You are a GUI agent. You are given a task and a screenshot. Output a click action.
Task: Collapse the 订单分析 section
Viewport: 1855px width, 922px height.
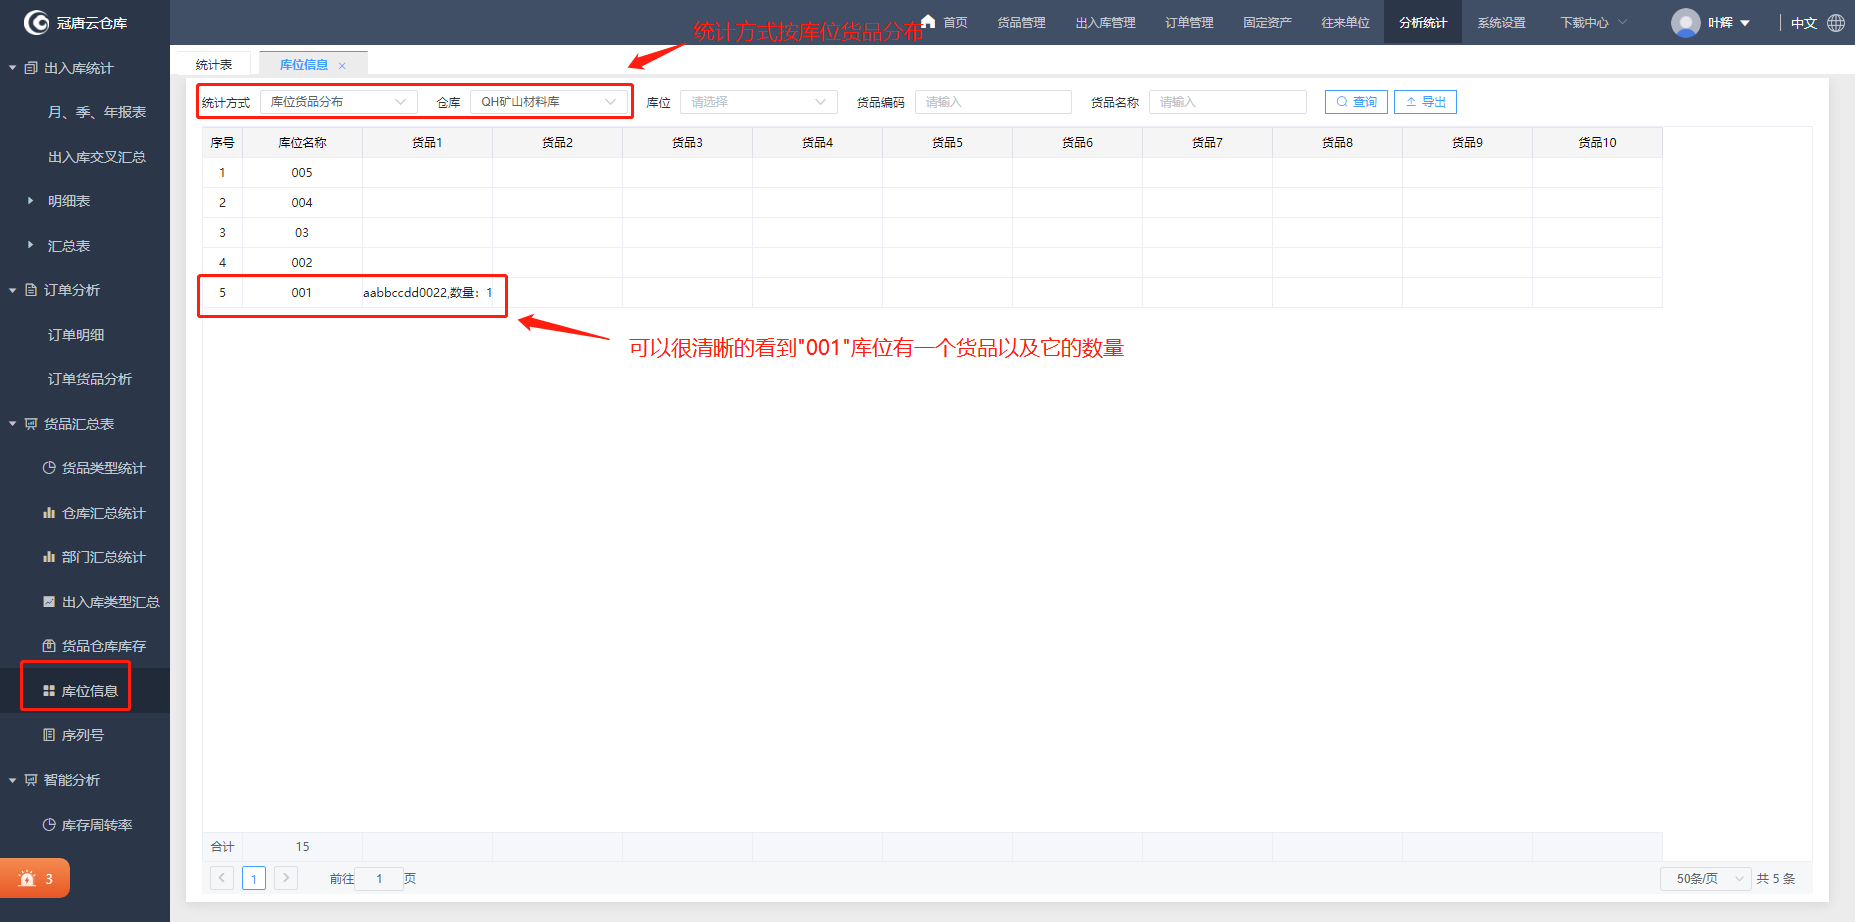coord(13,290)
